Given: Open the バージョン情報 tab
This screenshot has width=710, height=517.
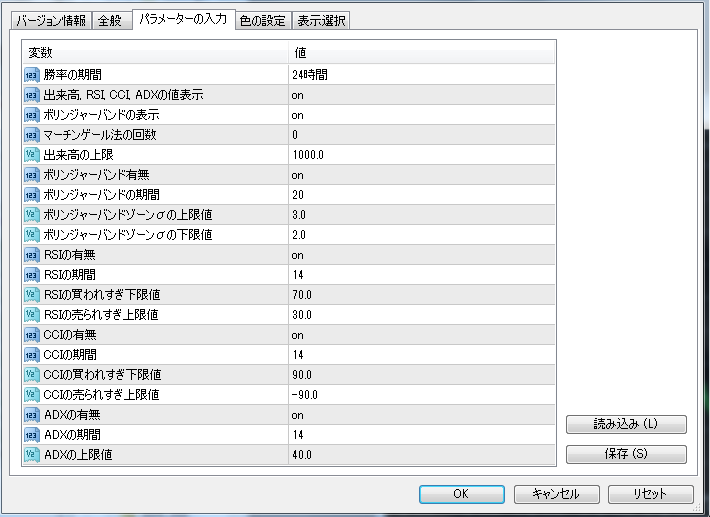Looking at the screenshot, I should pyautogui.click(x=51, y=21).
